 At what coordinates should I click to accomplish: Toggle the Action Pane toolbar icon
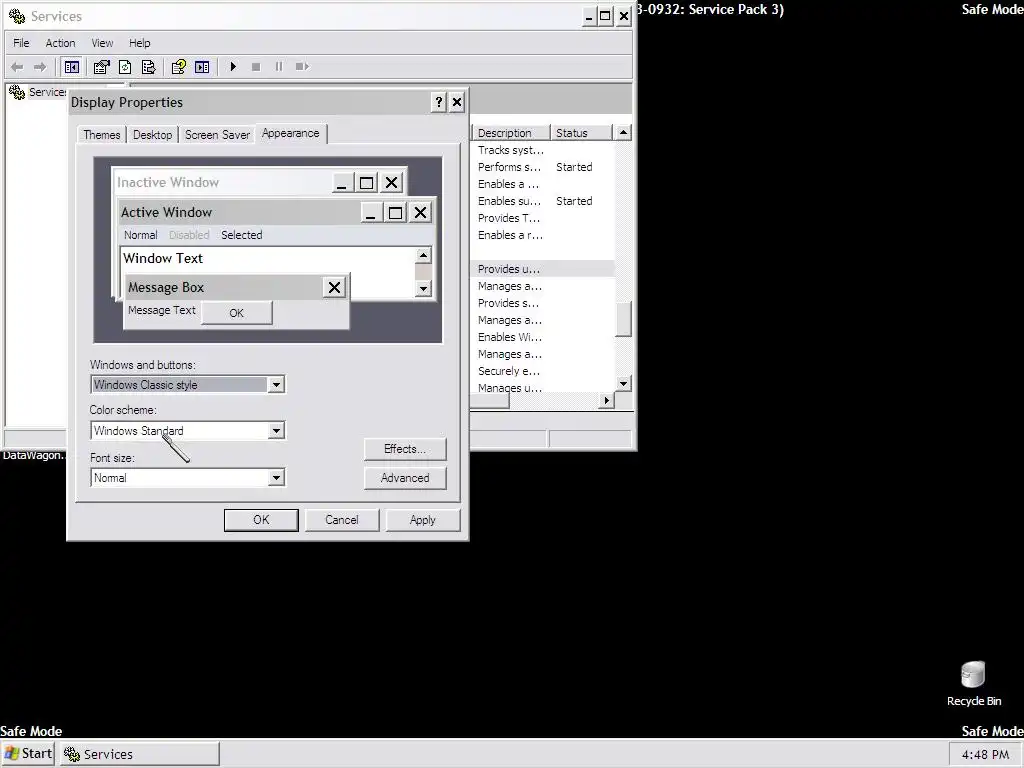(202, 67)
